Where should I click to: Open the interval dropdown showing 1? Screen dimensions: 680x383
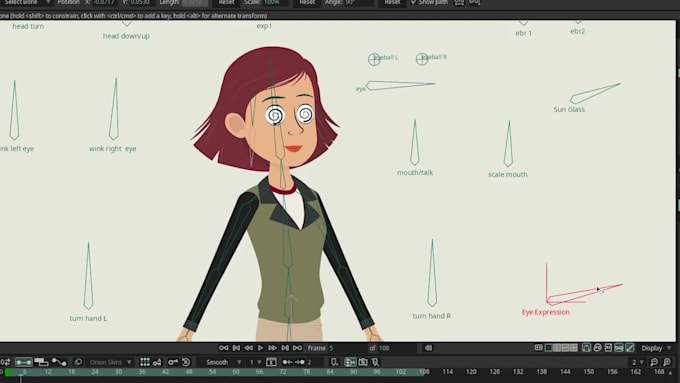255,362
